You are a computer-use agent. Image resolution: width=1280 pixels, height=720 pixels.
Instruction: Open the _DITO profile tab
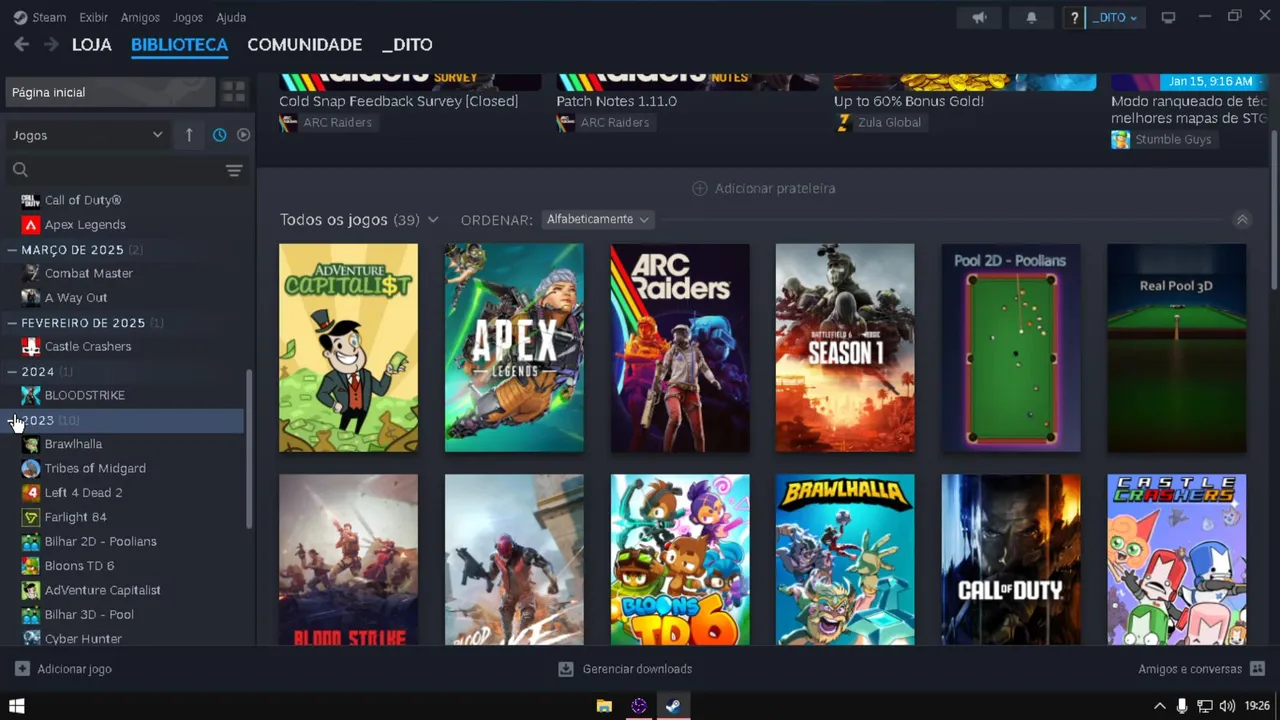pos(407,45)
